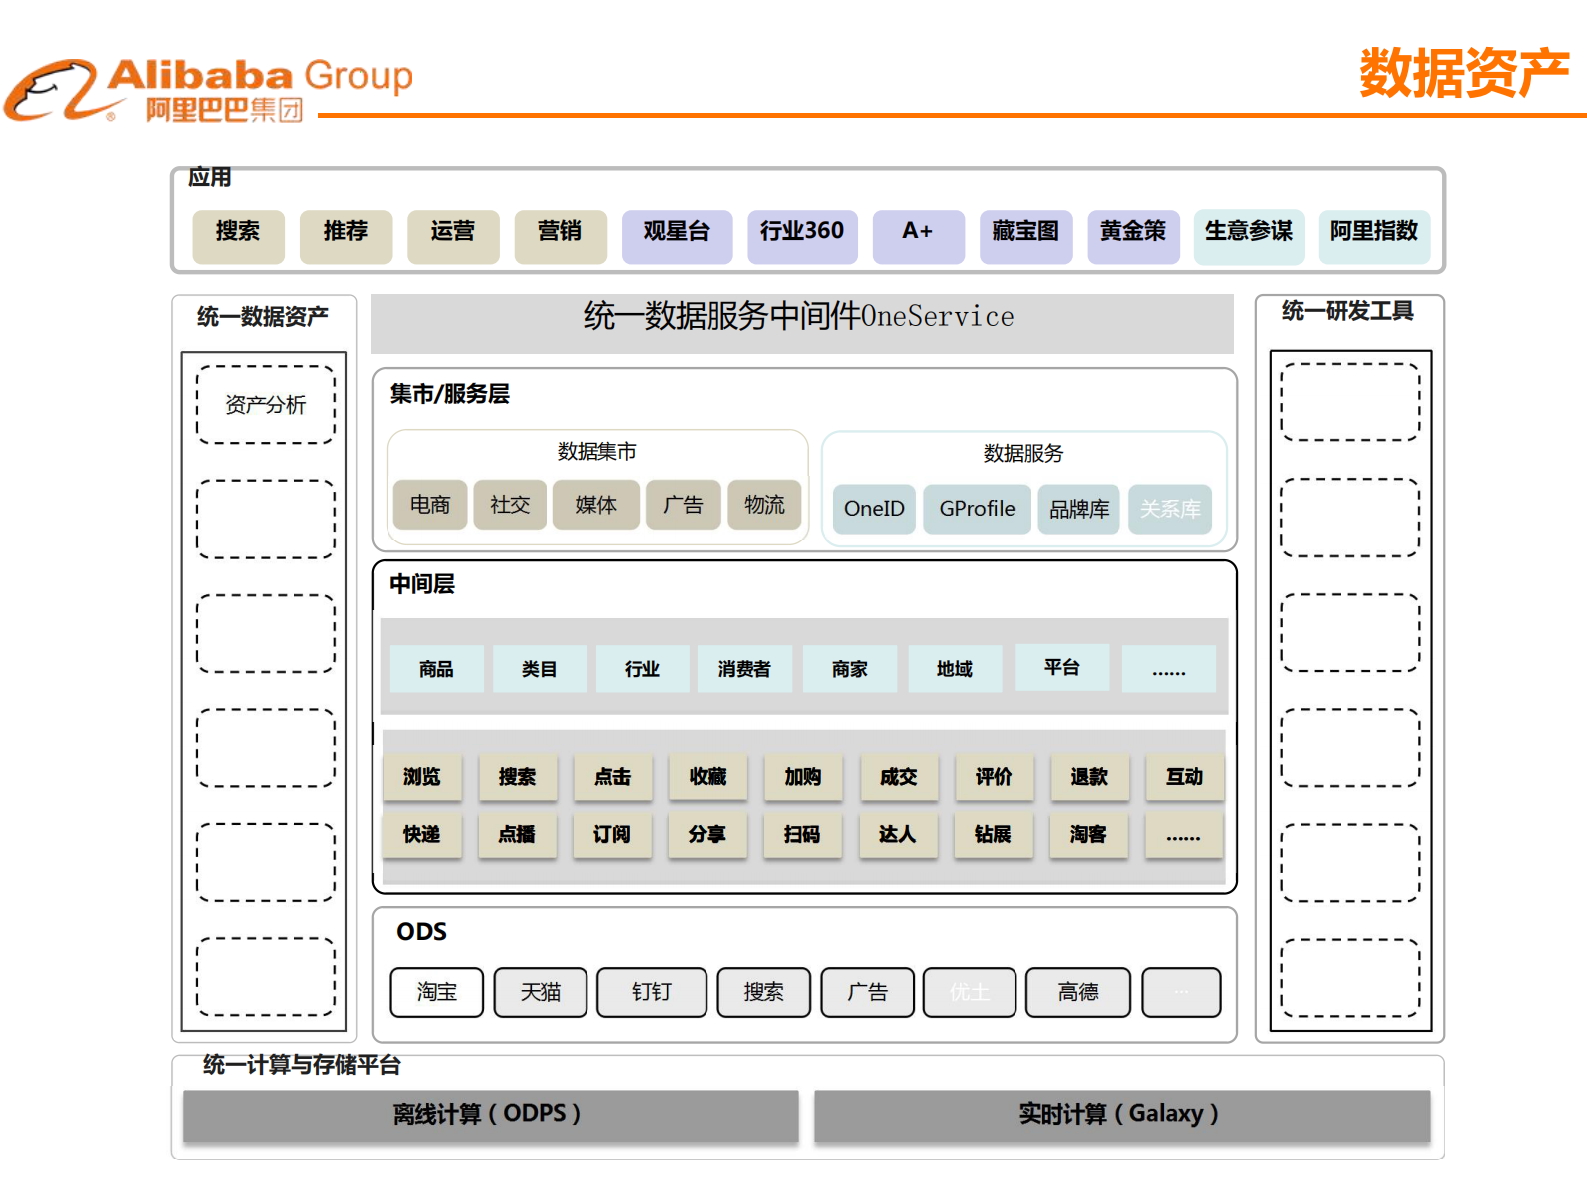Viewport: 1587px width, 1190px height.
Task: Click the 平台 dimension box
Action: [x=1062, y=667]
